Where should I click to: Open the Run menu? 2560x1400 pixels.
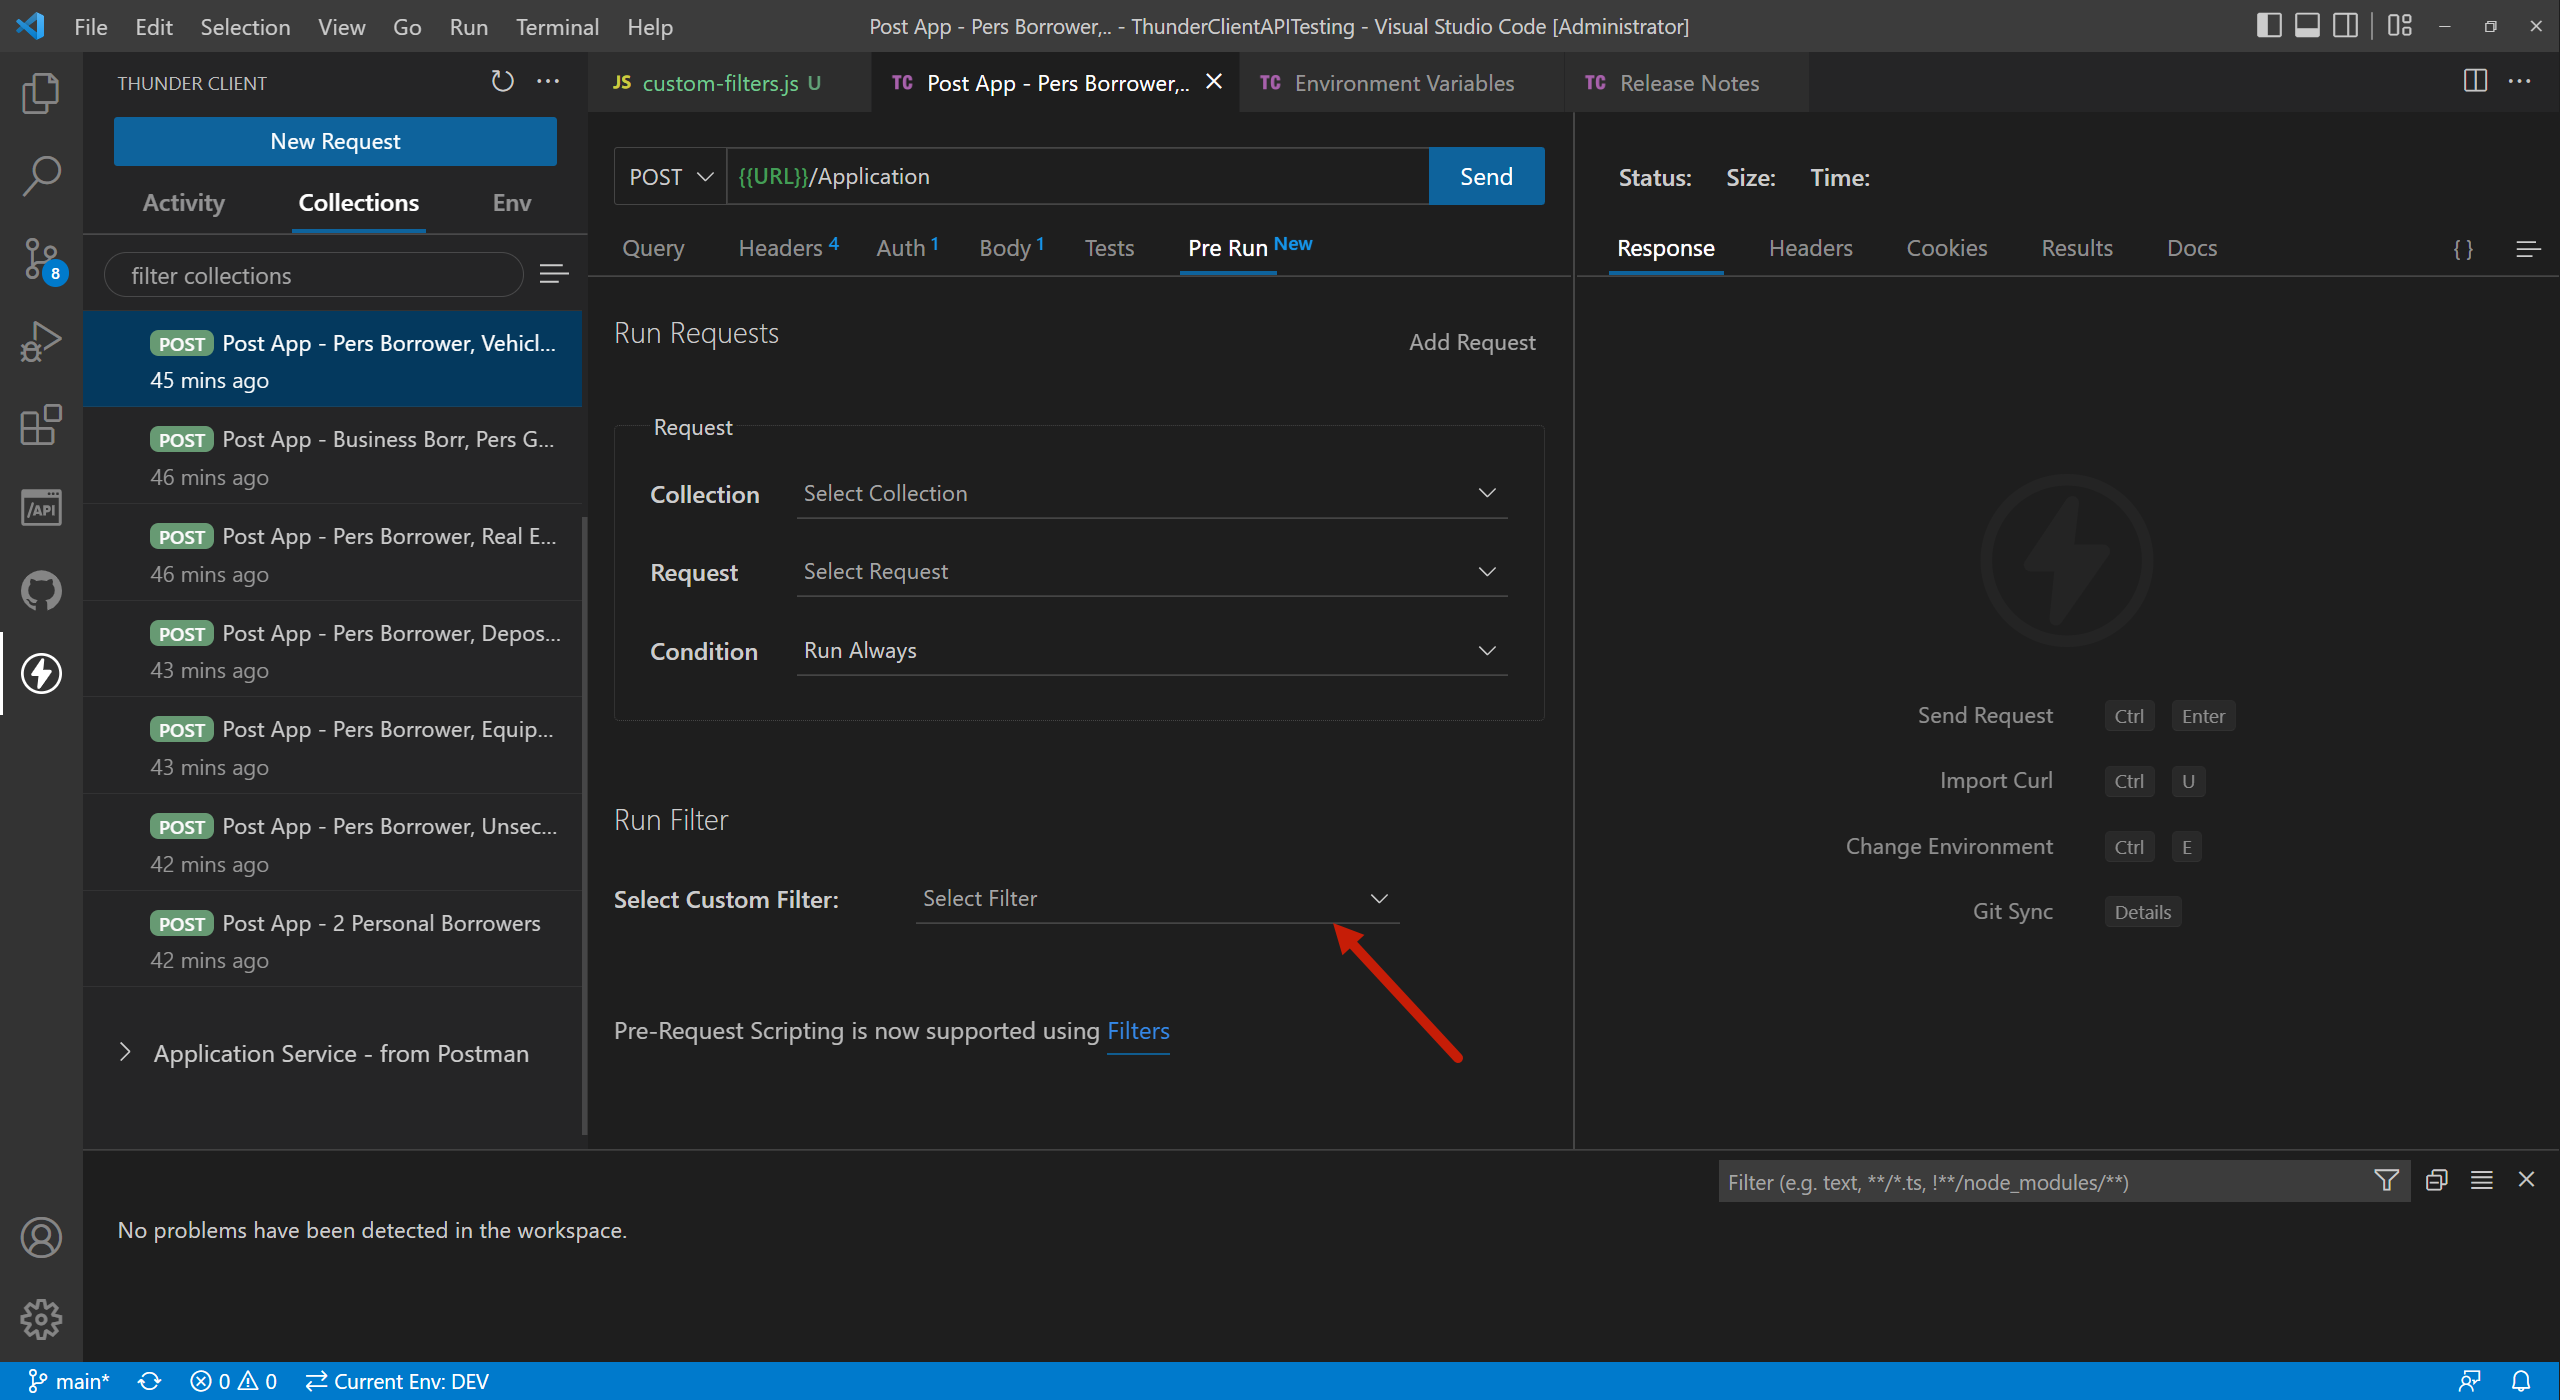pos(468,27)
